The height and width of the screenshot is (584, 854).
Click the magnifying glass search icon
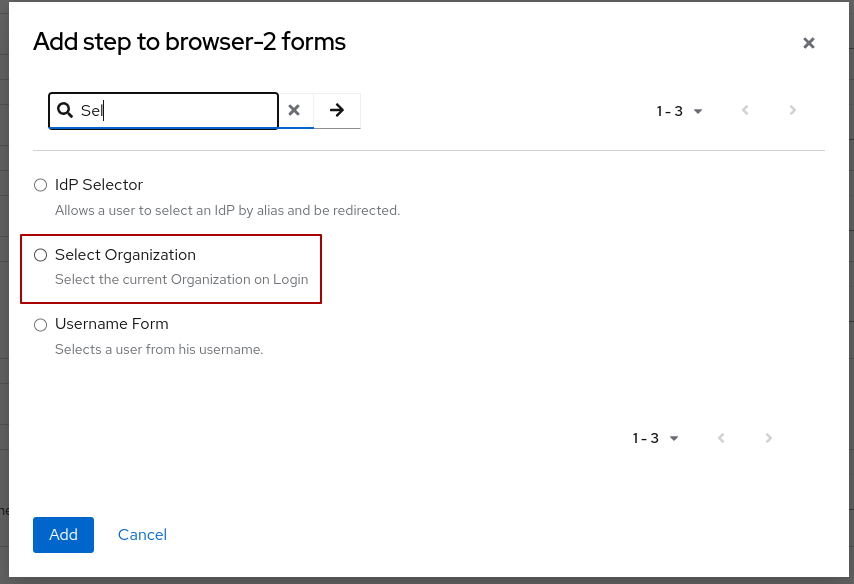point(65,109)
